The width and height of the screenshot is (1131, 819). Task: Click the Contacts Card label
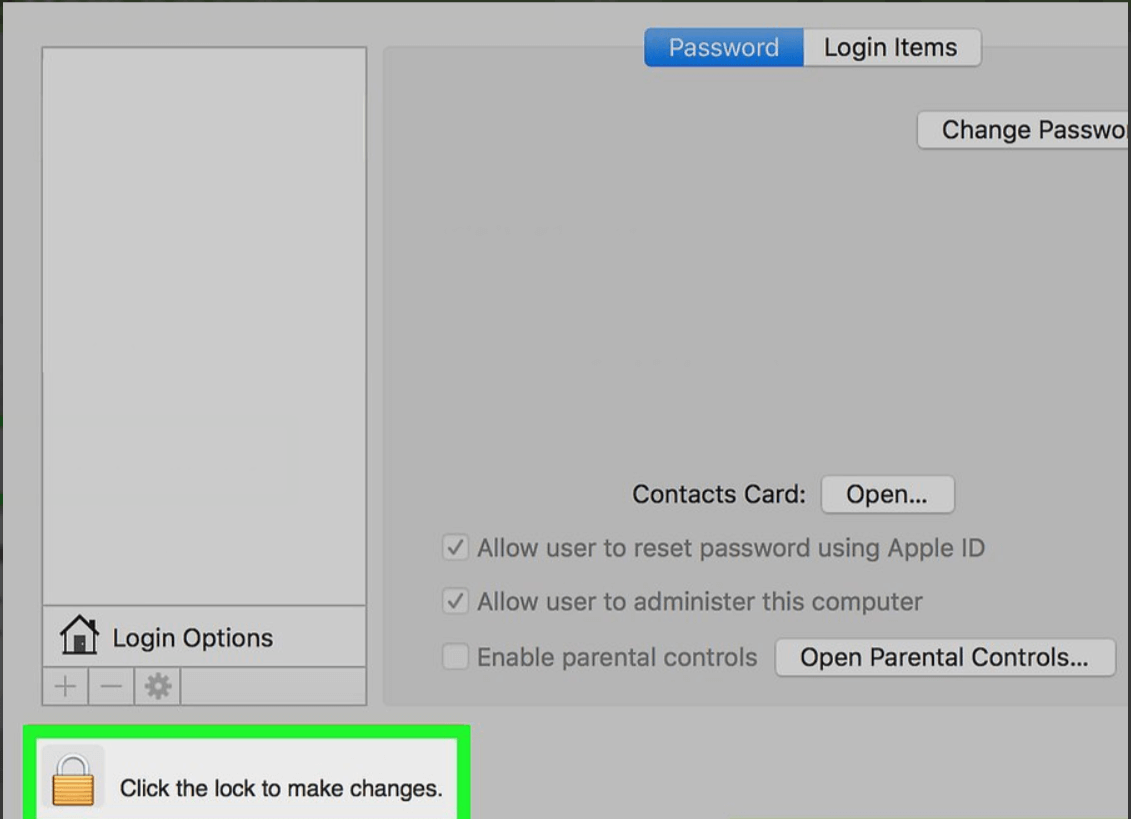click(718, 494)
